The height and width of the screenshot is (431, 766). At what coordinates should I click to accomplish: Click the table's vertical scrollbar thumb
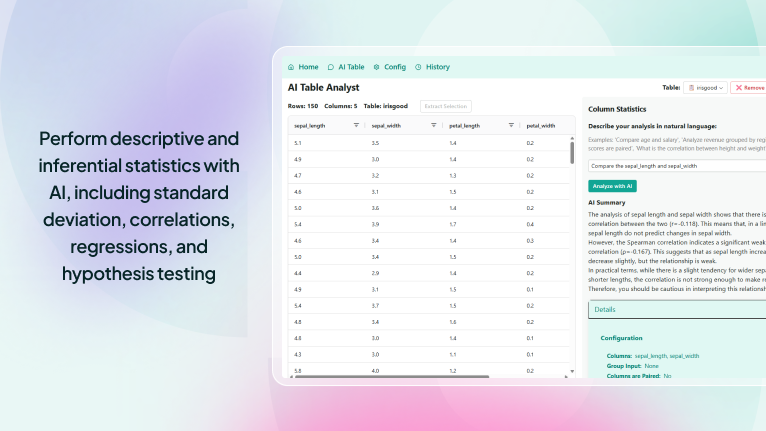572,151
